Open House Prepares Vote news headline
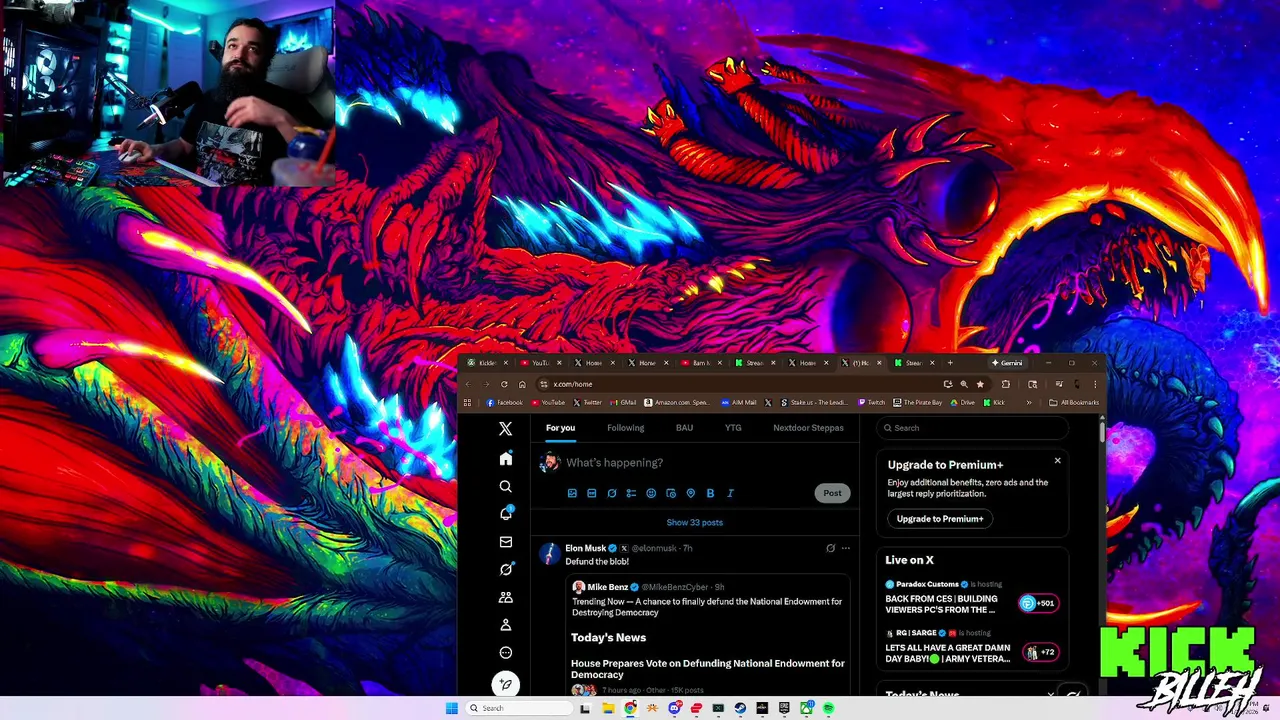 [x=707, y=669]
